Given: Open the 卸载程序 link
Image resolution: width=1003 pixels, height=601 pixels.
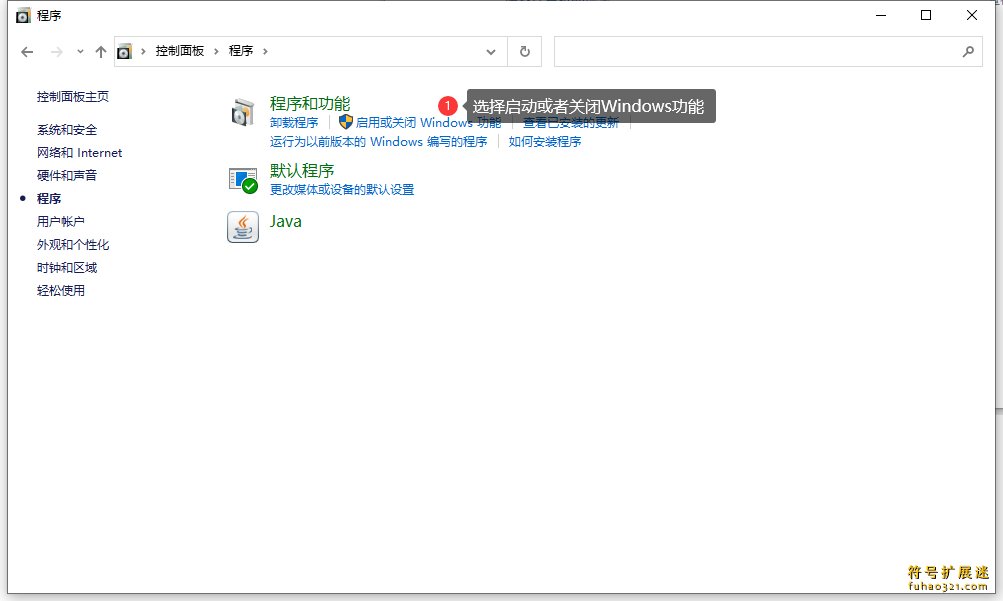Looking at the screenshot, I should [294, 123].
